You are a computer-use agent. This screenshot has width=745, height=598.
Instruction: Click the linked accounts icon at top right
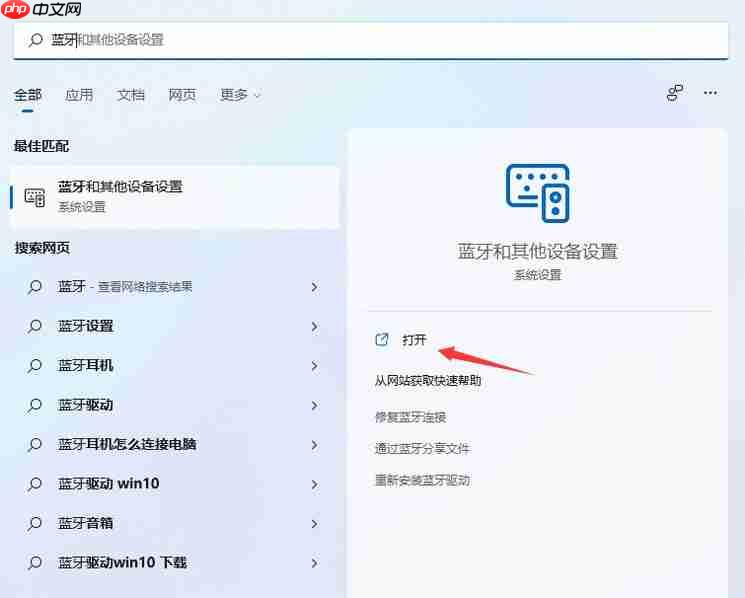pos(675,93)
